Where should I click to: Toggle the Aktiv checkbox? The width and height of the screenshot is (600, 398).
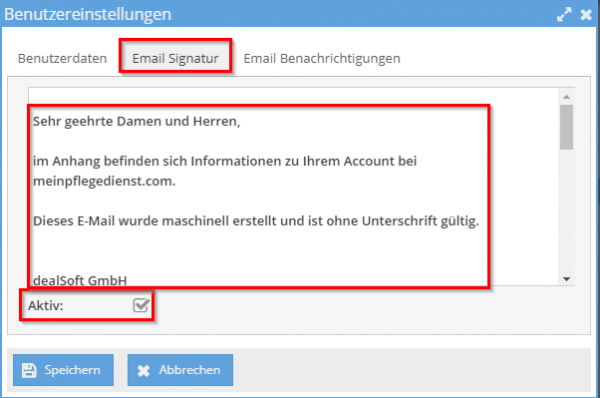click(x=141, y=305)
